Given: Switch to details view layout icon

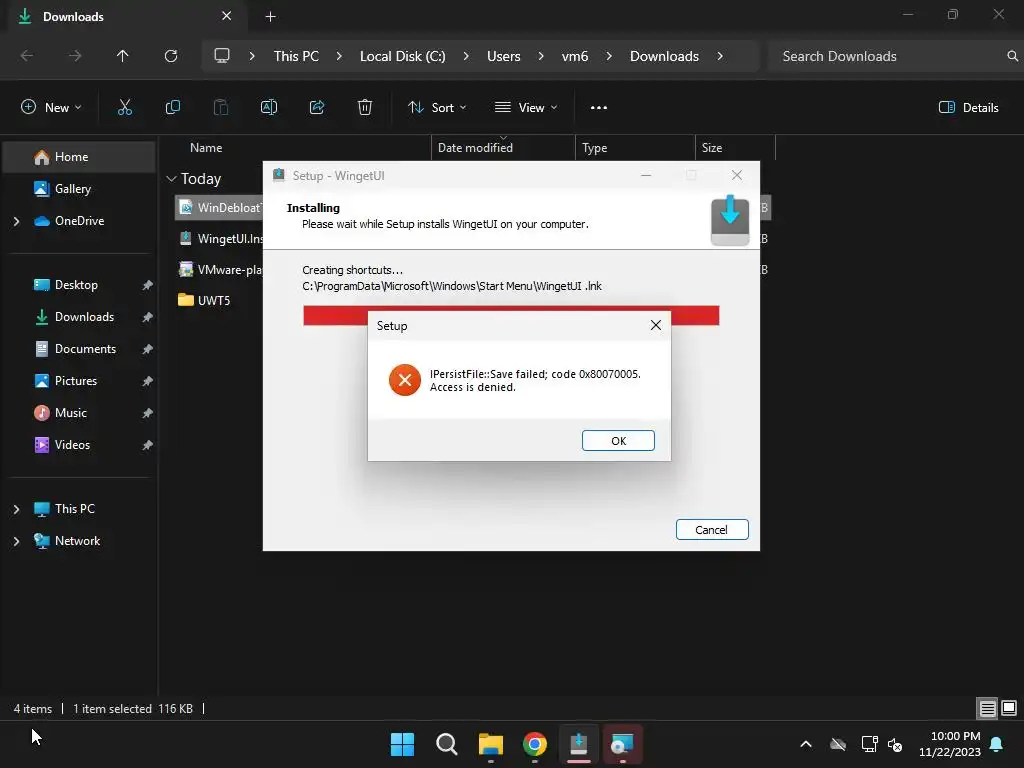Looking at the screenshot, I should click(987, 708).
